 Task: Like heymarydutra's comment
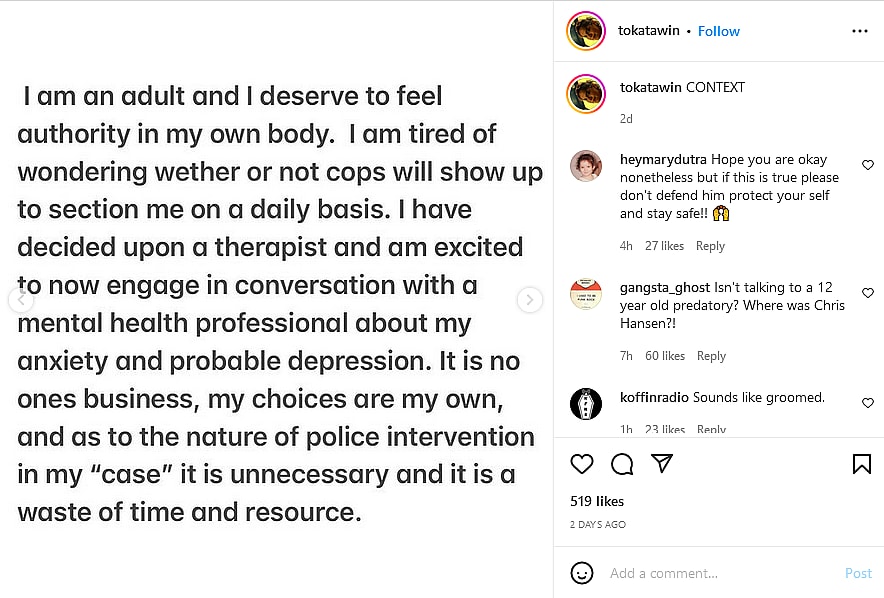pyautogui.click(x=867, y=165)
